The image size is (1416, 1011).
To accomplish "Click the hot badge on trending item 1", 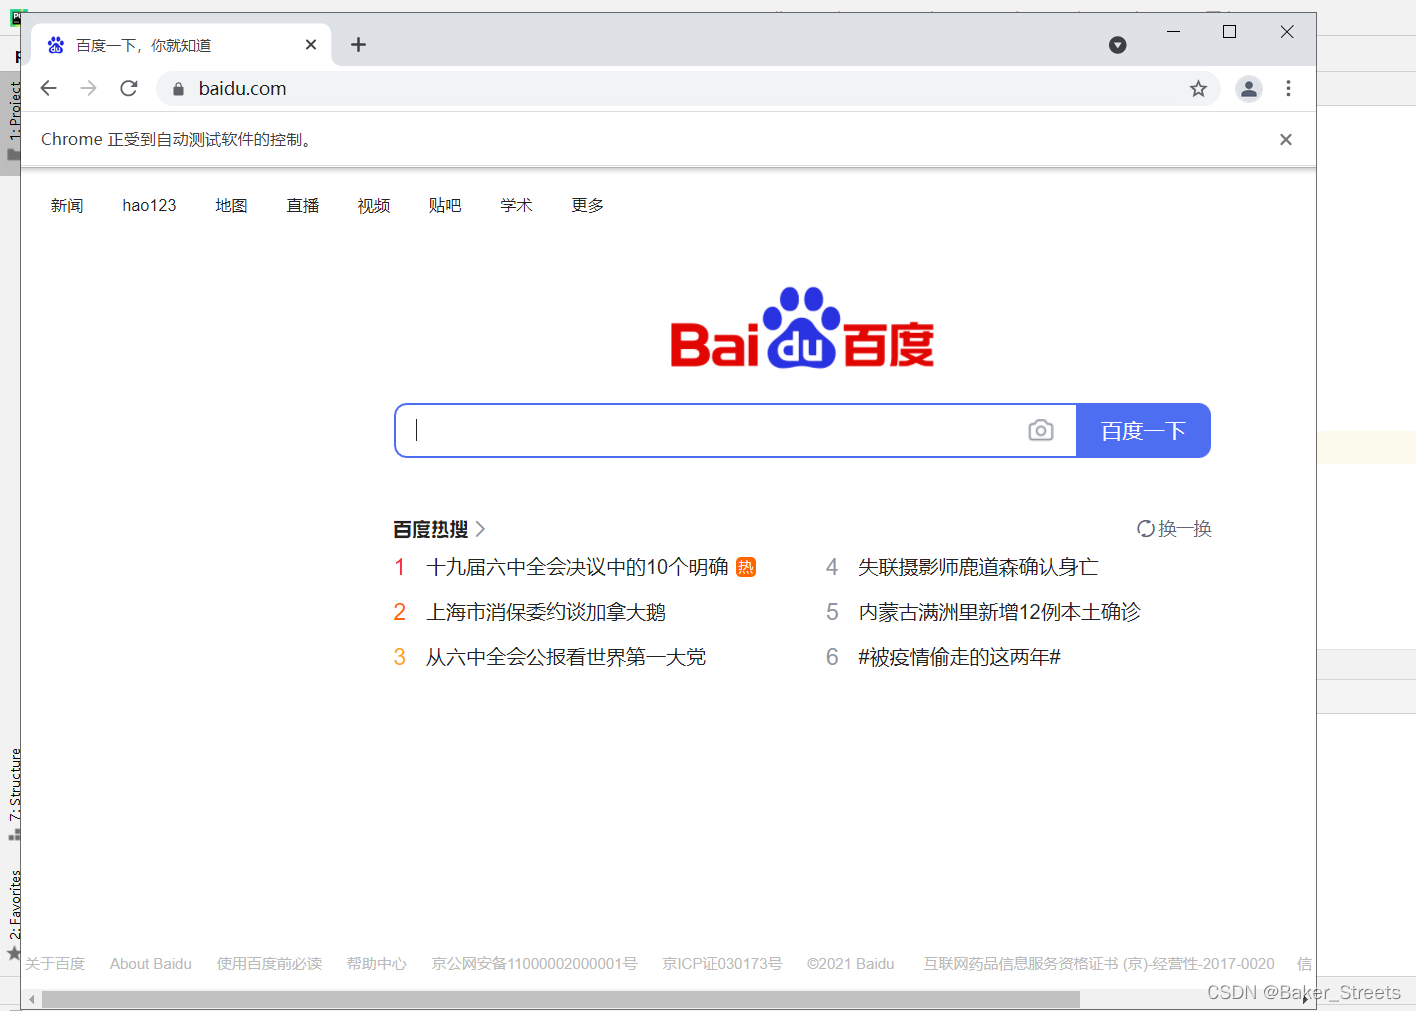I will tap(746, 567).
